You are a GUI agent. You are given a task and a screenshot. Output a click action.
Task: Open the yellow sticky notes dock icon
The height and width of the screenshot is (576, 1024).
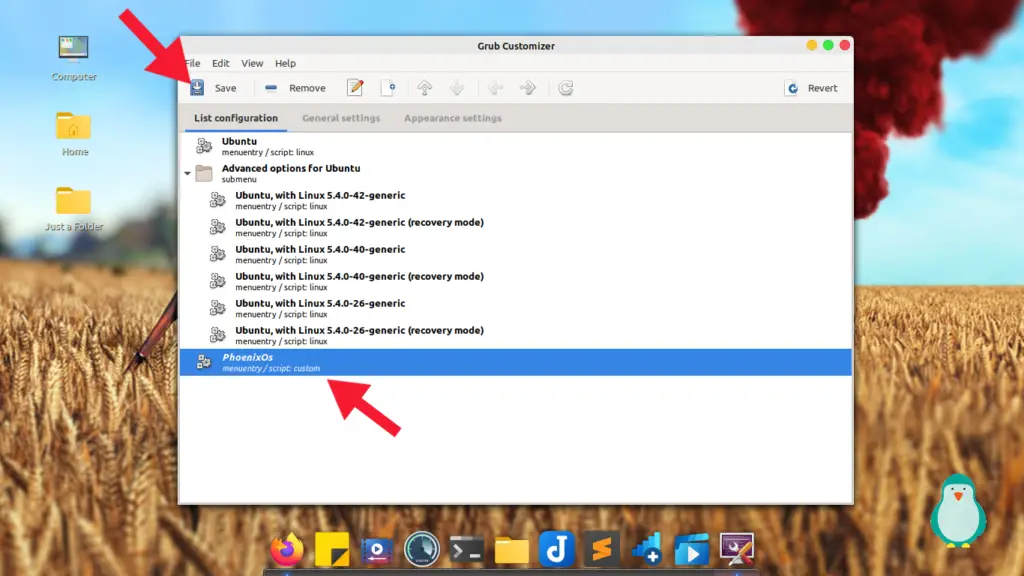click(x=332, y=549)
